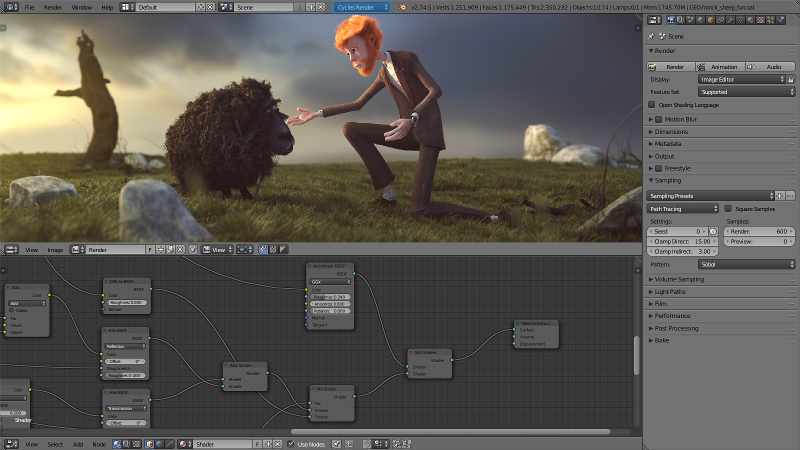Open the Path Tracing integrator dropdown

click(683, 209)
